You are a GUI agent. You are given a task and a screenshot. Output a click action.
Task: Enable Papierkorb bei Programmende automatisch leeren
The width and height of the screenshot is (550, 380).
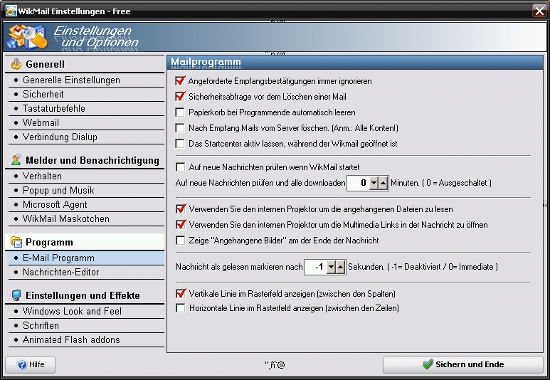[x=180, y=112]
